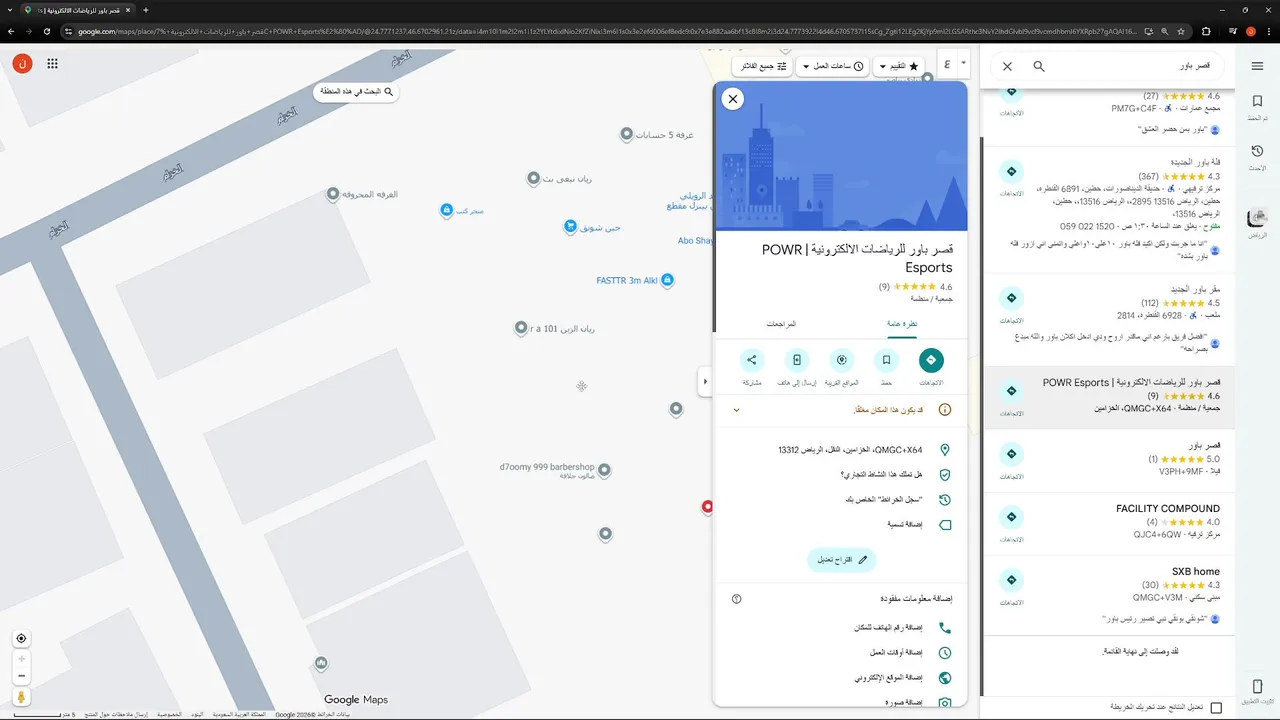Share the place via مشاركة icon

tap(752, 360)
